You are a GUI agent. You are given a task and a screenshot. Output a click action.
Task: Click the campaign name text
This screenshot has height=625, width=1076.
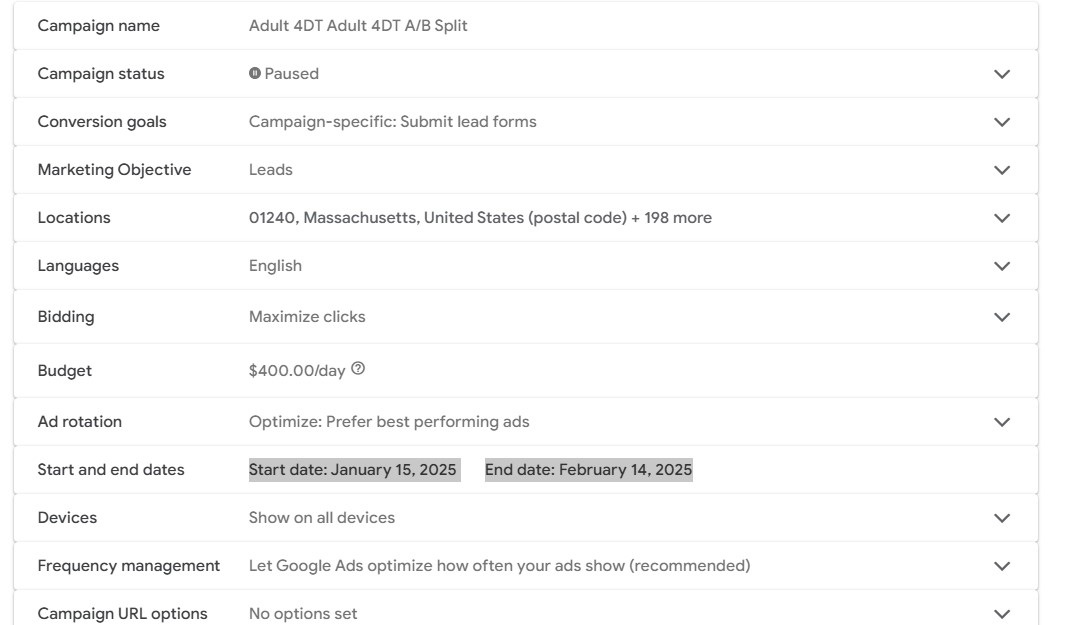tap(358, 26)
